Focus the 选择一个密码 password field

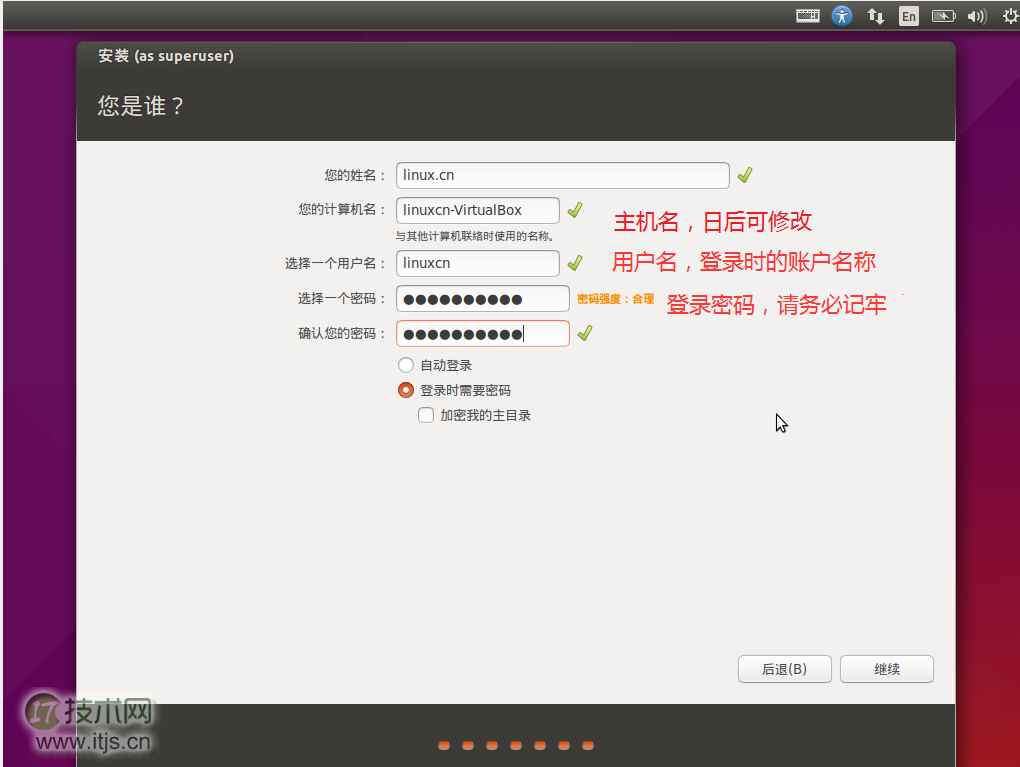(483, 299)
